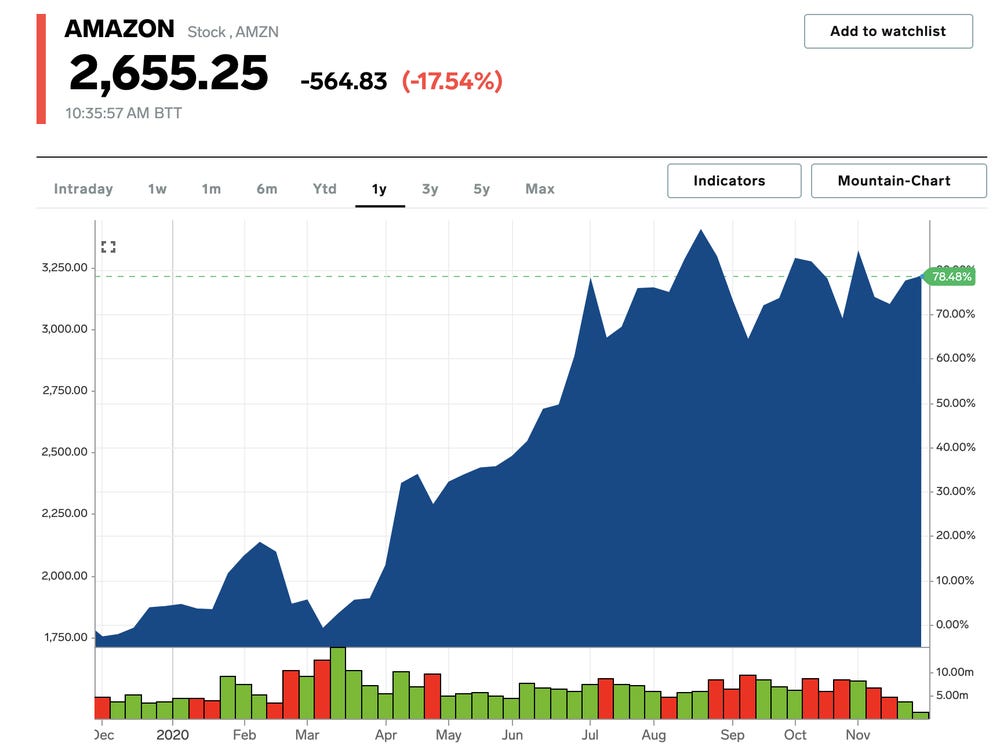Viewport: 1000px width, 750px height.
Task: Switch to Intraday time range
Action: (83, 189)
